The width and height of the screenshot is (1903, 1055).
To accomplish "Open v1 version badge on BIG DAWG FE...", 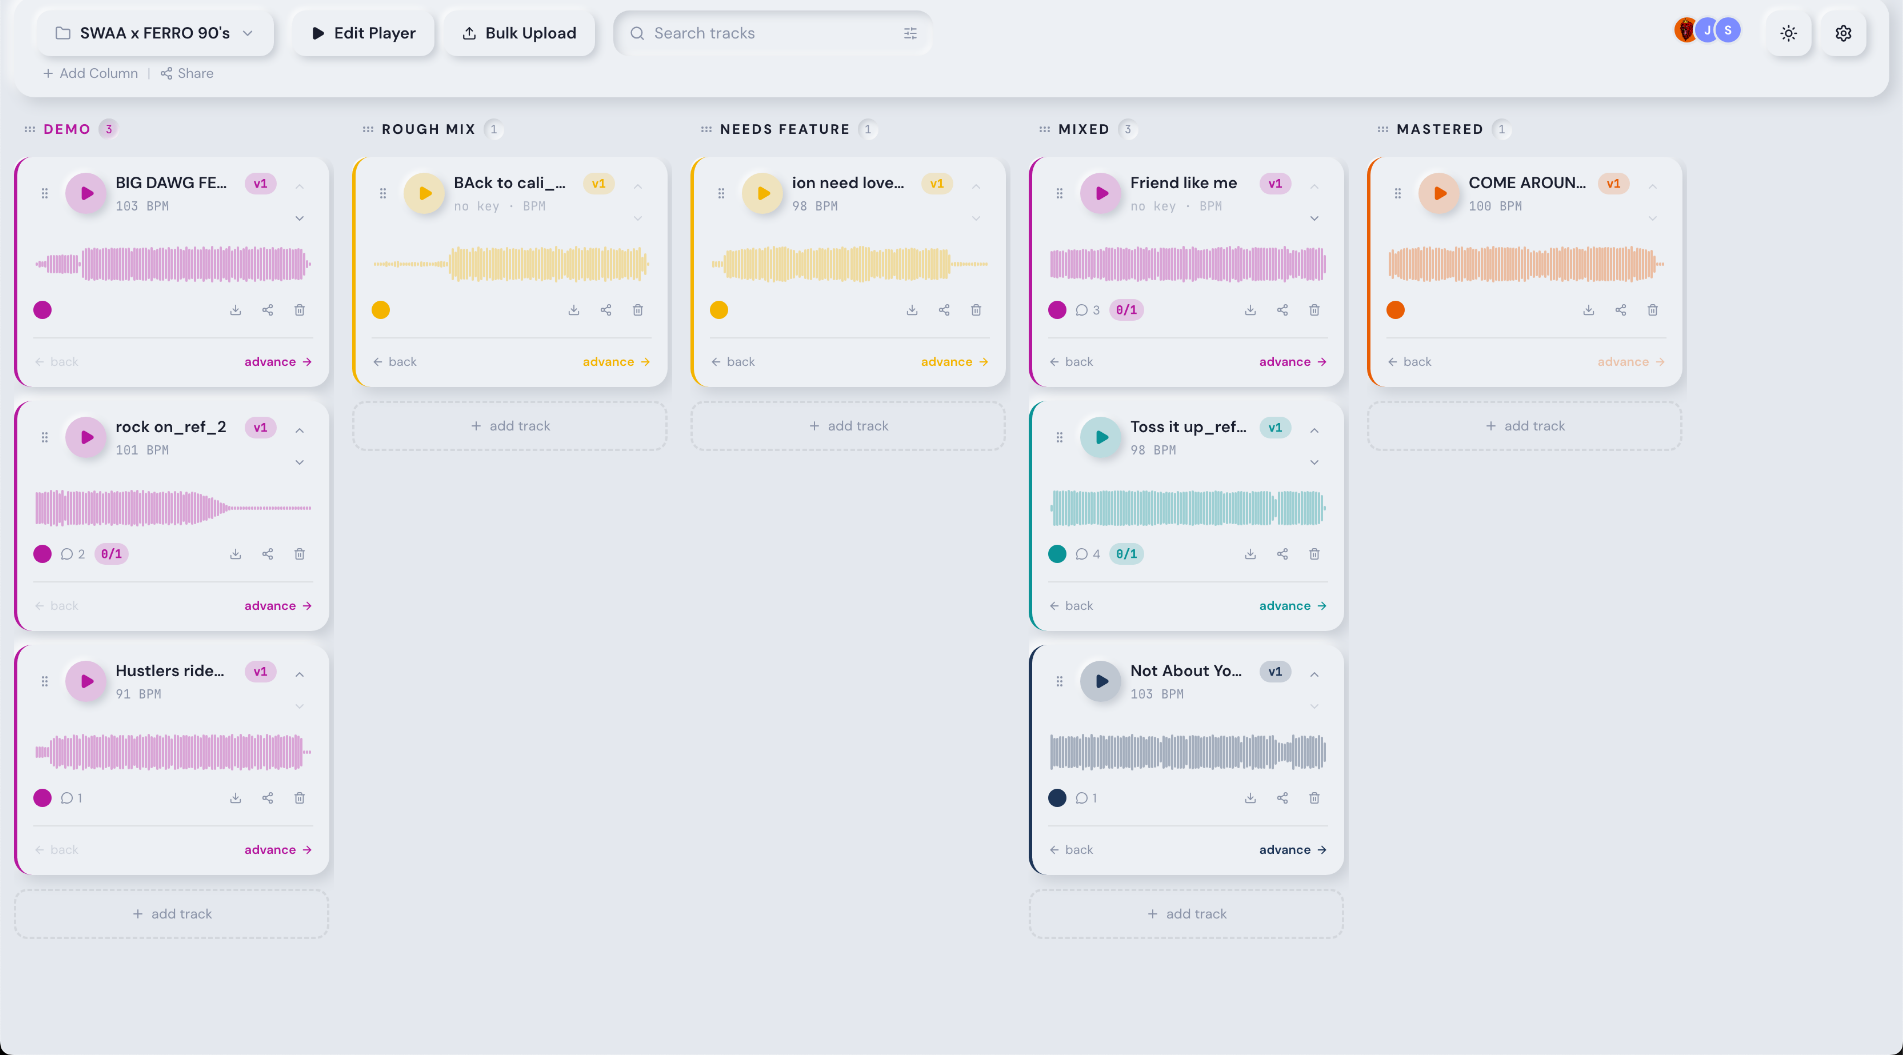I will coord(260,184).
